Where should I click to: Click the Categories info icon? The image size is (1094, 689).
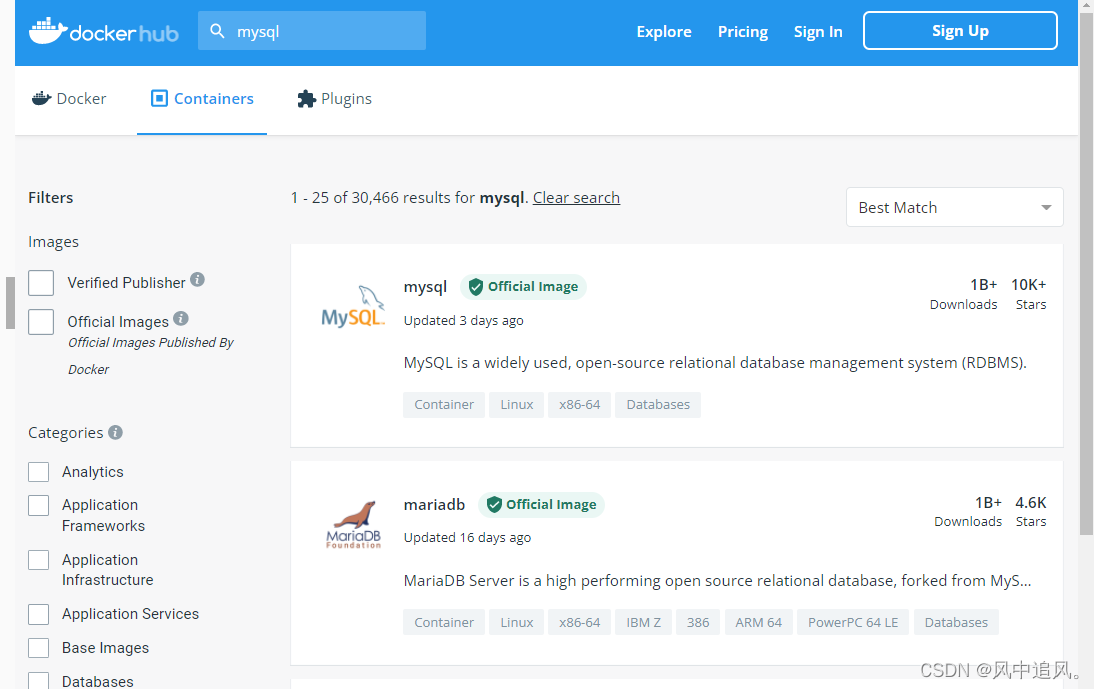115,432
